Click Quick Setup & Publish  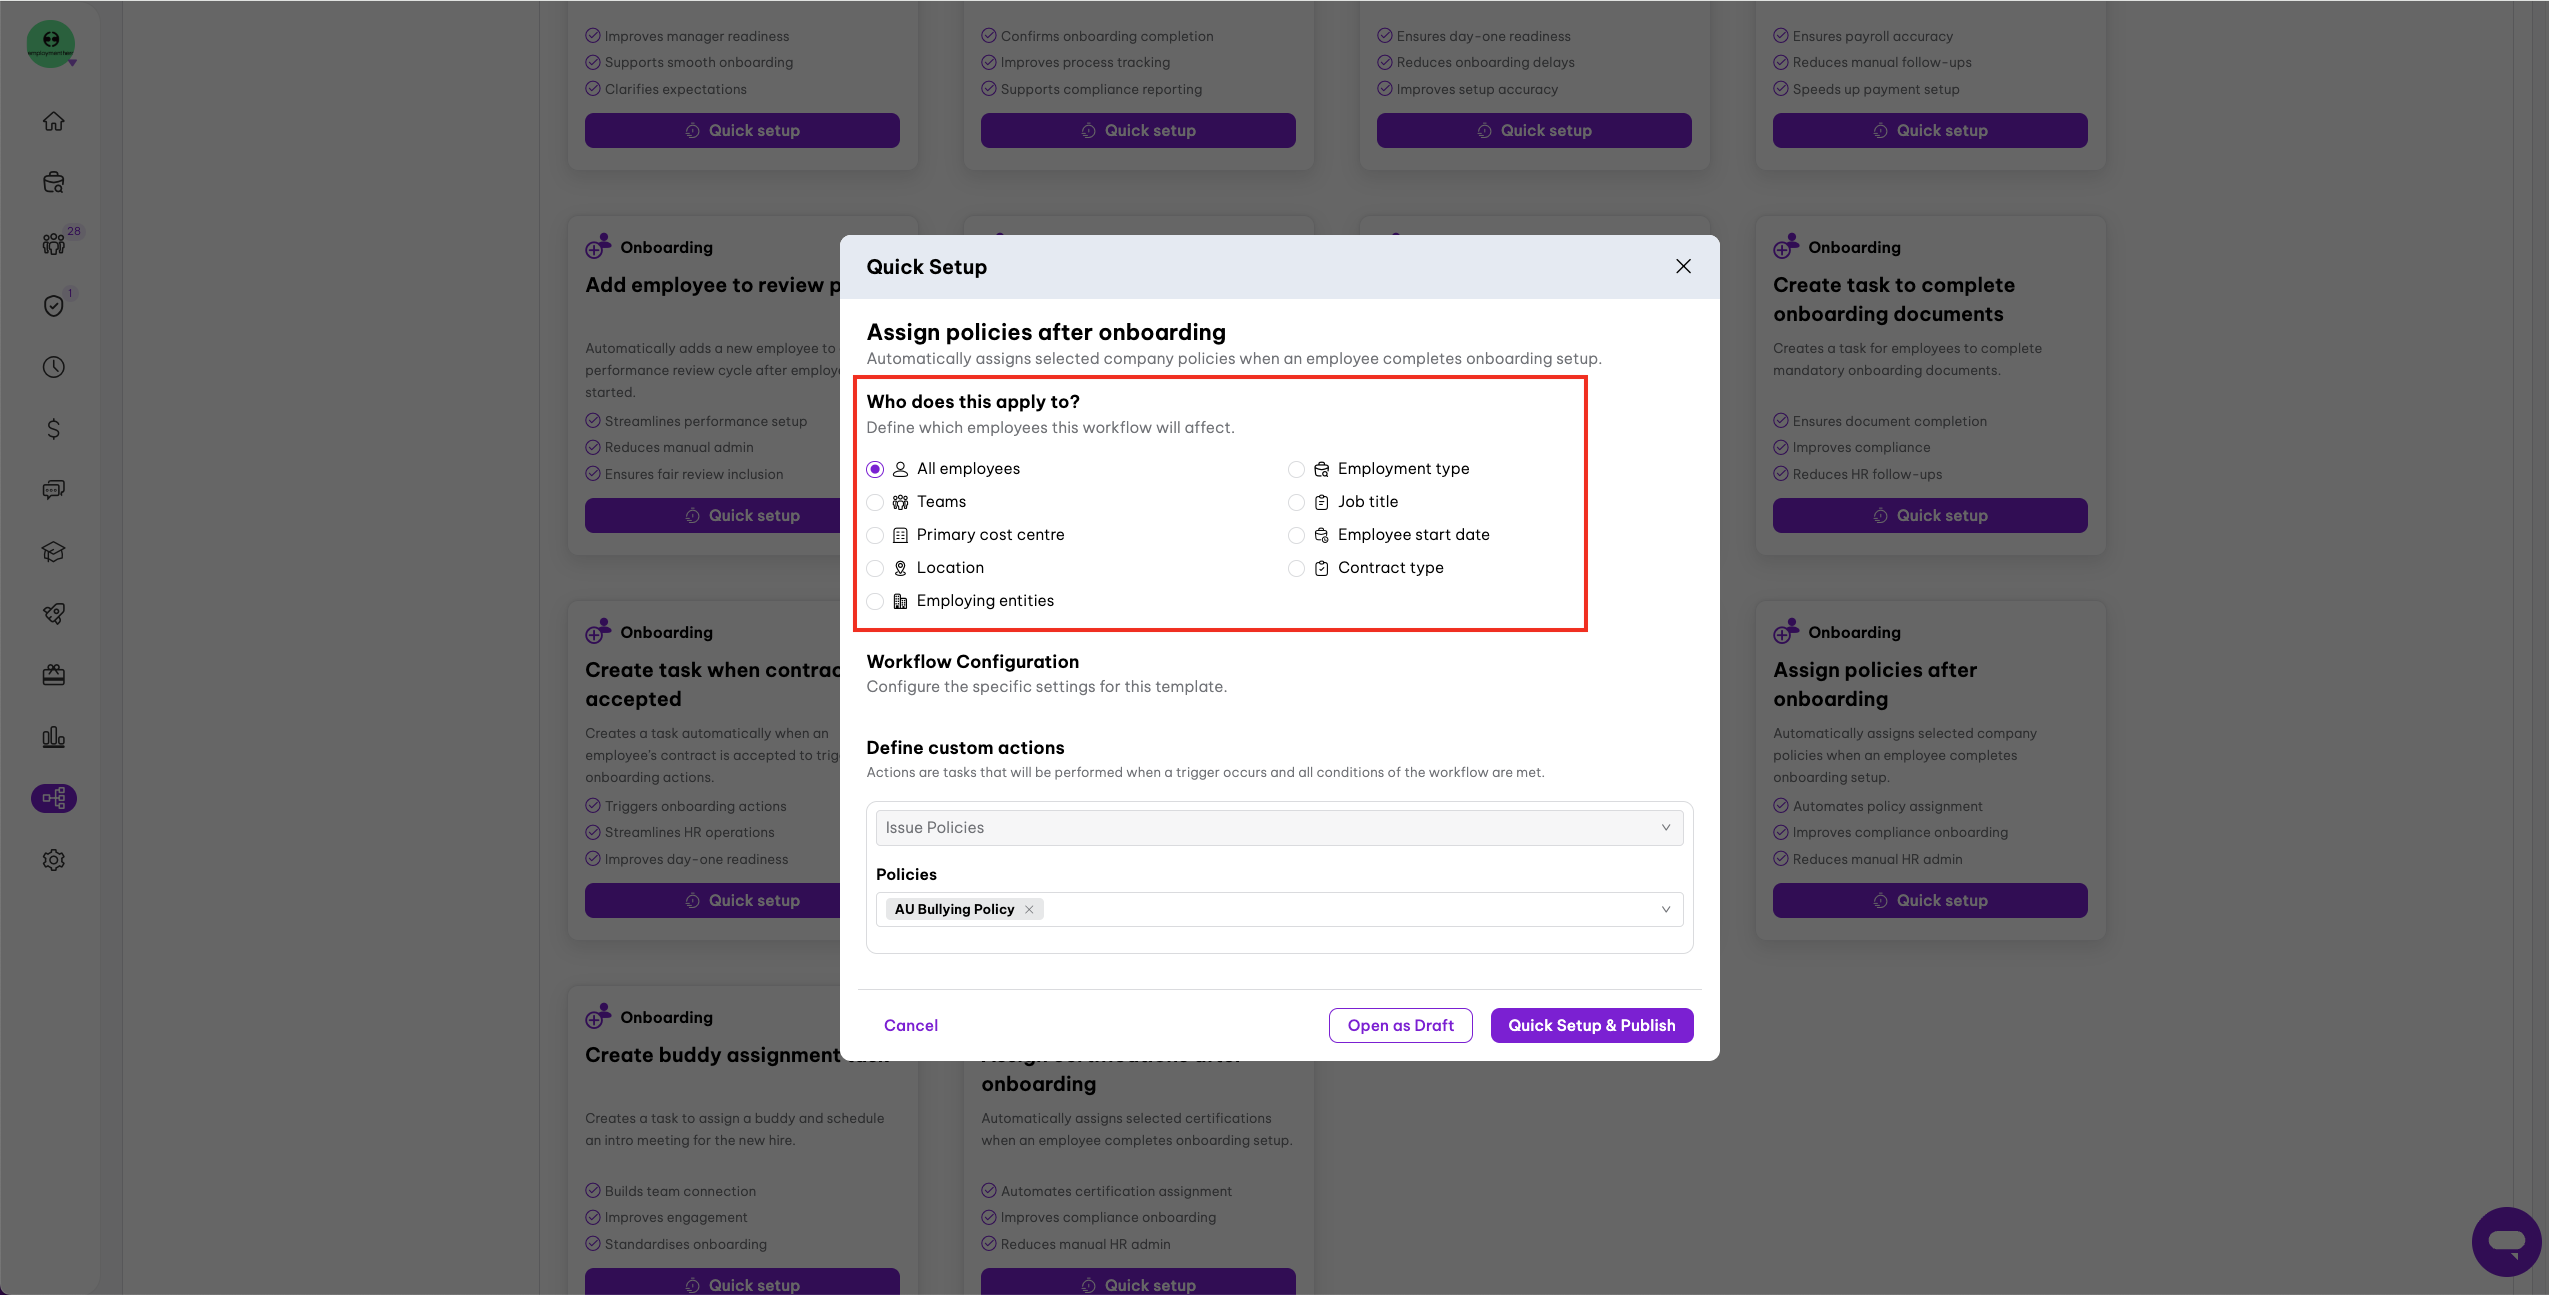tap(1591, 1025)
